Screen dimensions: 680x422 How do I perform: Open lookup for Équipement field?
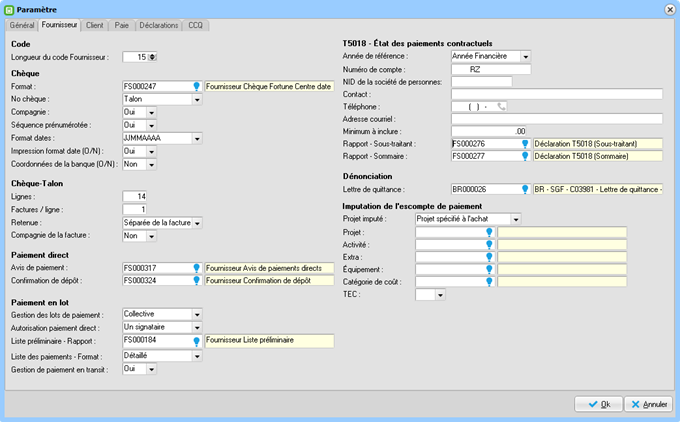[x=489, y=270]
